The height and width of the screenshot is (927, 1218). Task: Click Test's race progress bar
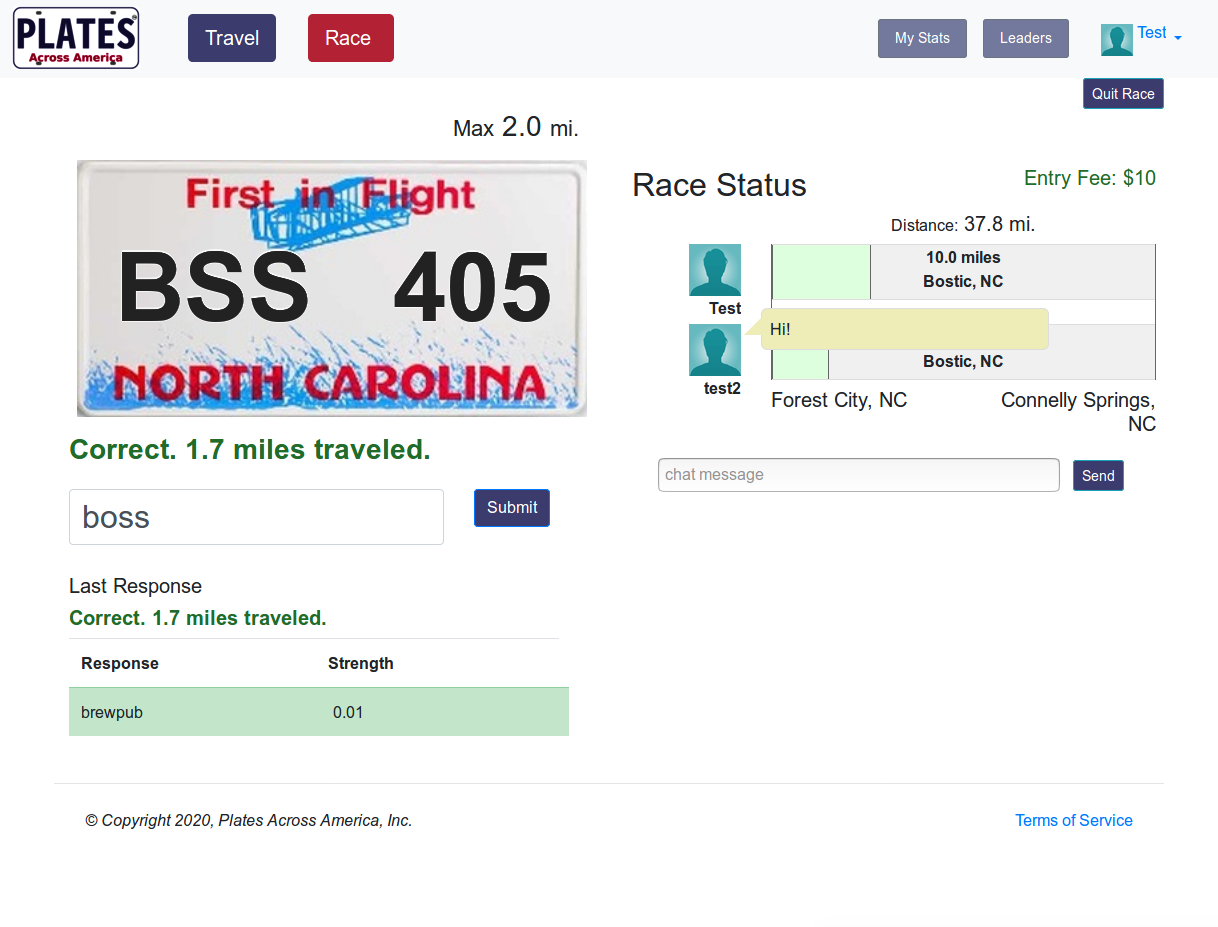click(x=962, y=271)
